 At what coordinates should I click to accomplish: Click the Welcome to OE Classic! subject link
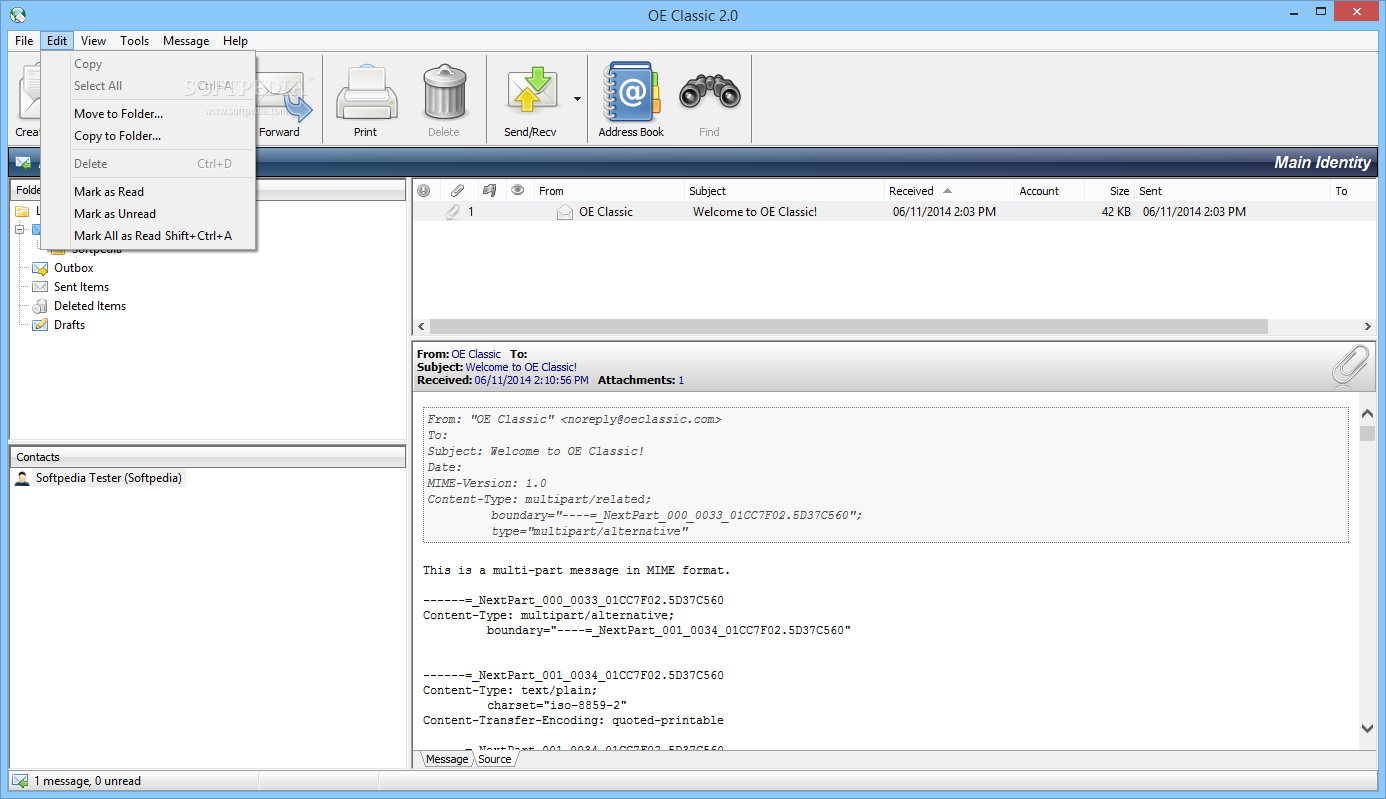pos(521,367)
